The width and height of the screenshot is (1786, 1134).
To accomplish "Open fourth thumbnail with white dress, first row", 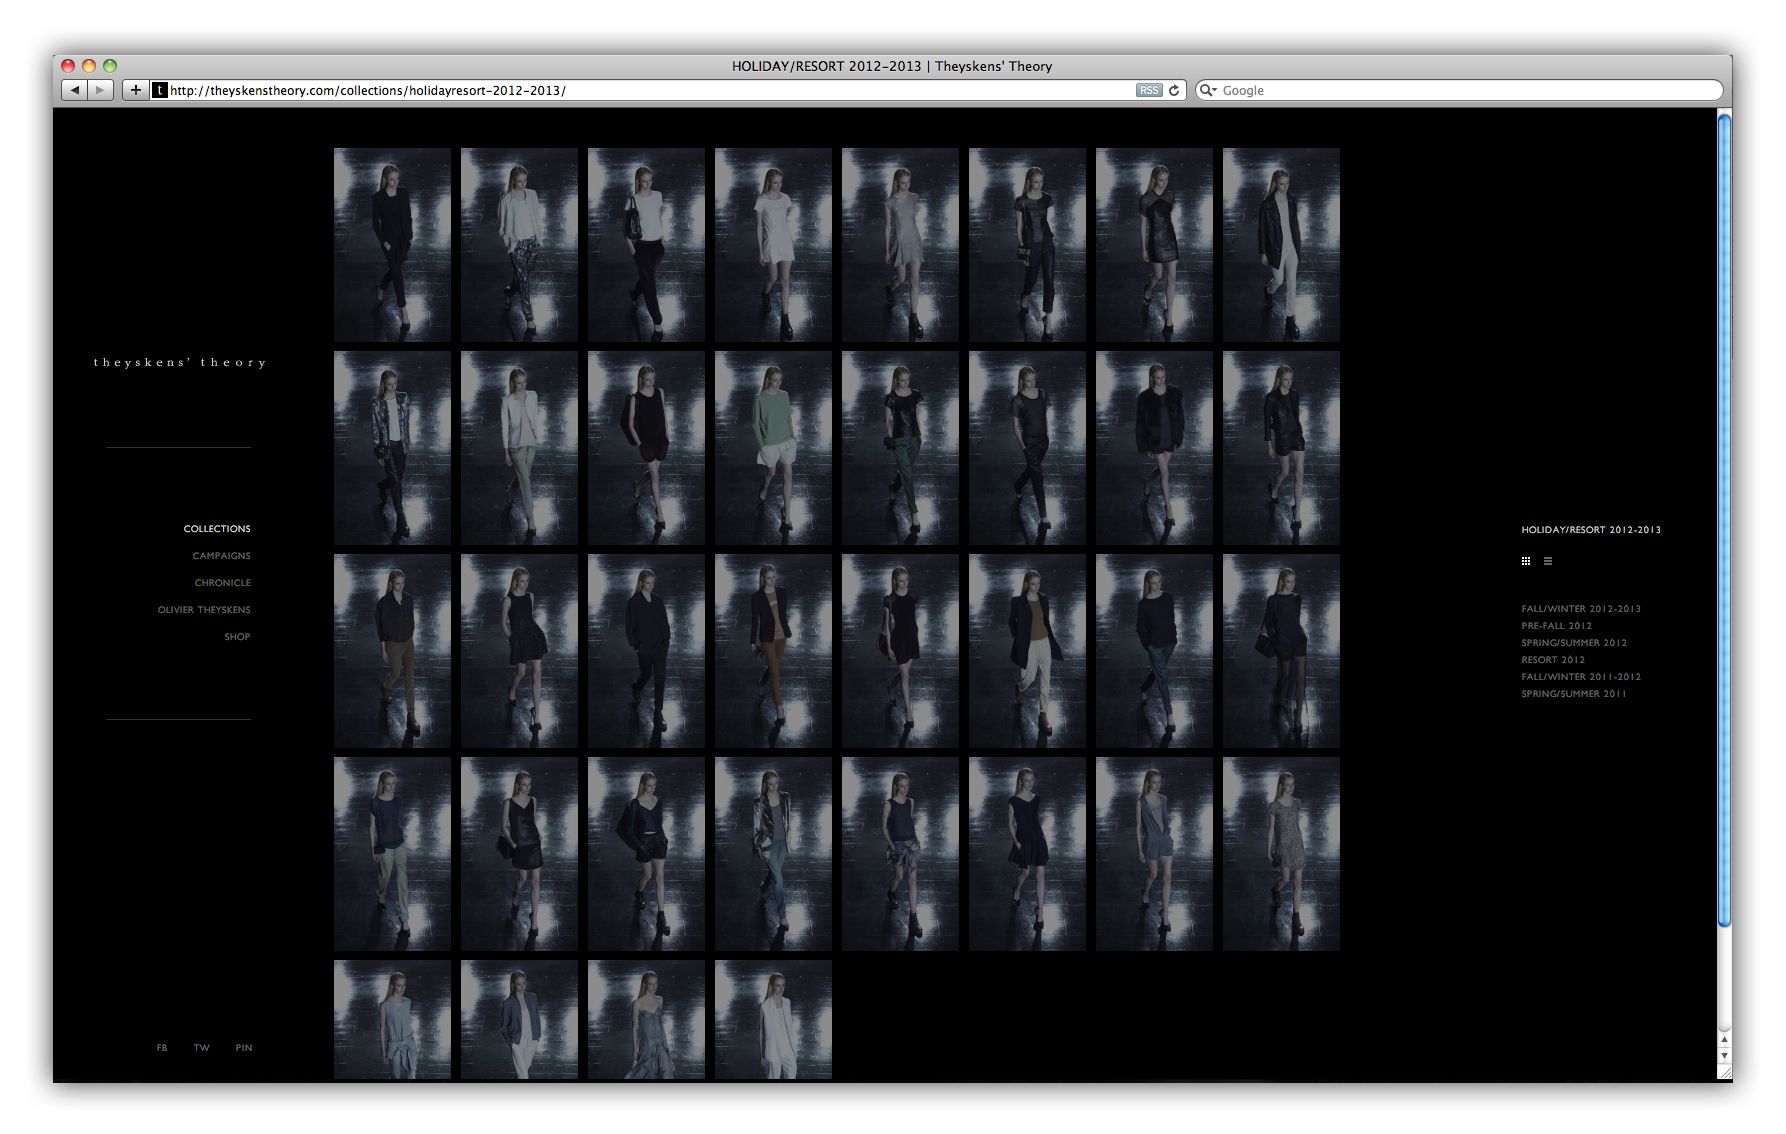I will coord(773,245).
